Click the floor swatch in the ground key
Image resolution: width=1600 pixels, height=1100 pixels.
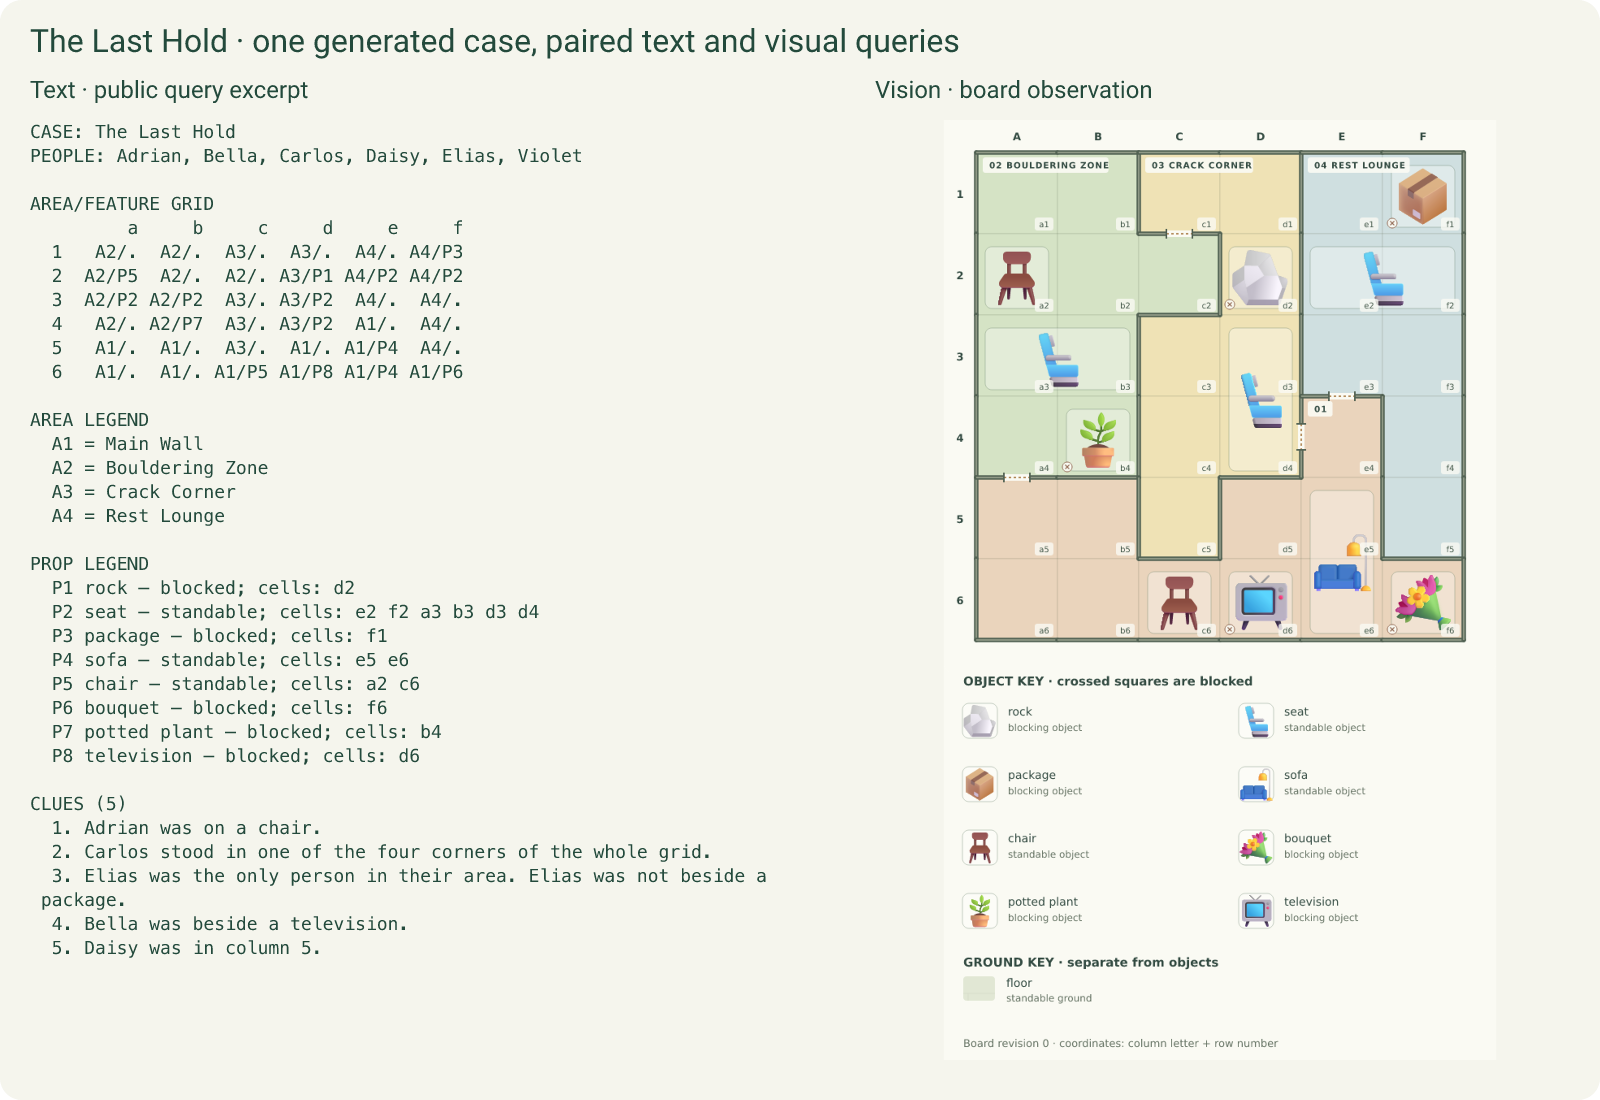coord(979,989)
